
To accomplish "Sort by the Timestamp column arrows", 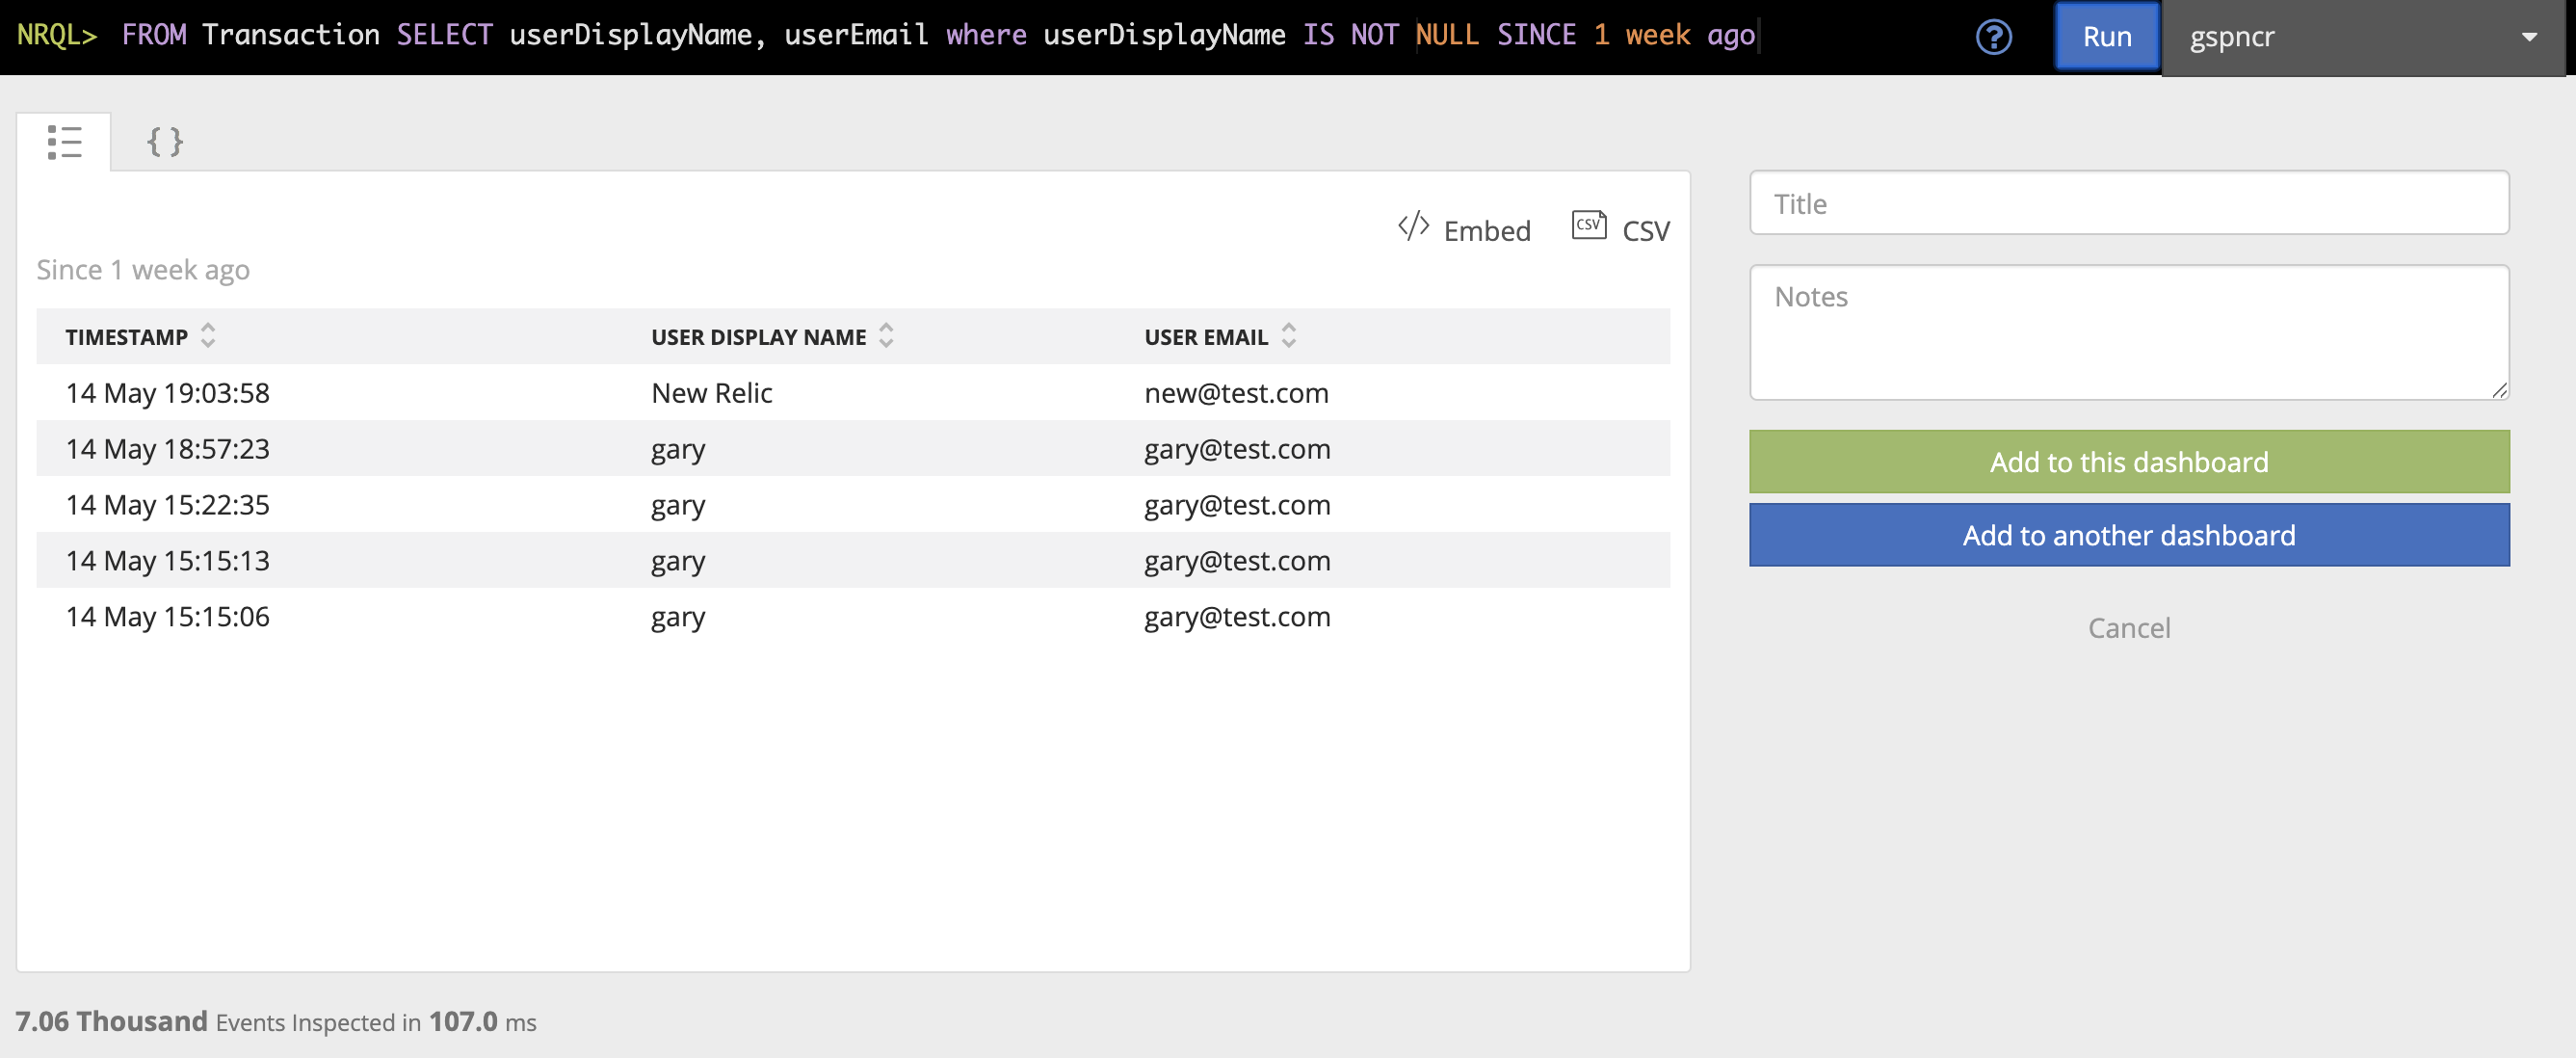I will point(208,335).
